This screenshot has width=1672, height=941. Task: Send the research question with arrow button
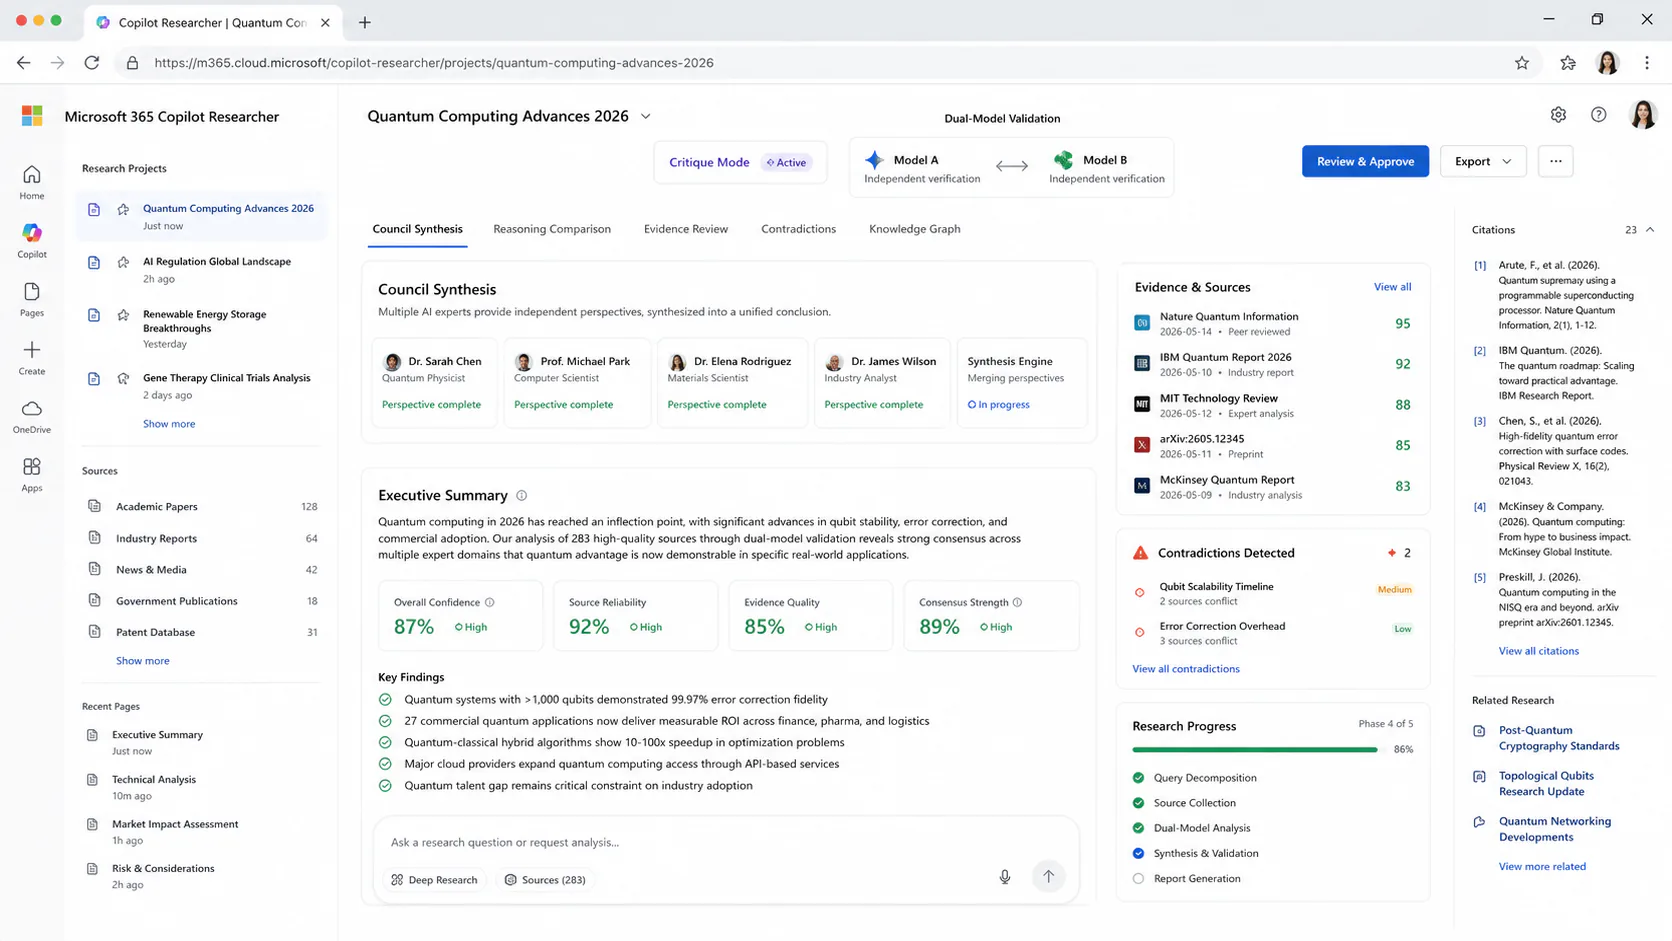pos(1048,877)
